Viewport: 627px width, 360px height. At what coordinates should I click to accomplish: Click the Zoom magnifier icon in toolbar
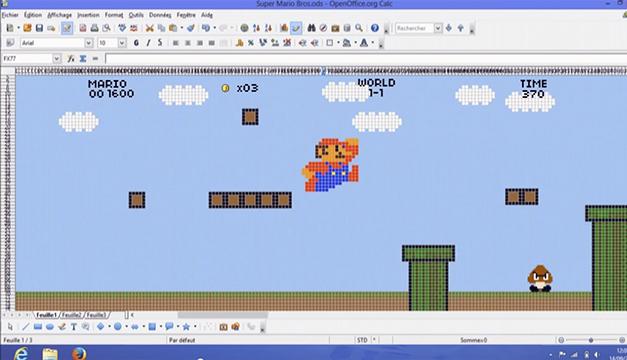[359, 28]
